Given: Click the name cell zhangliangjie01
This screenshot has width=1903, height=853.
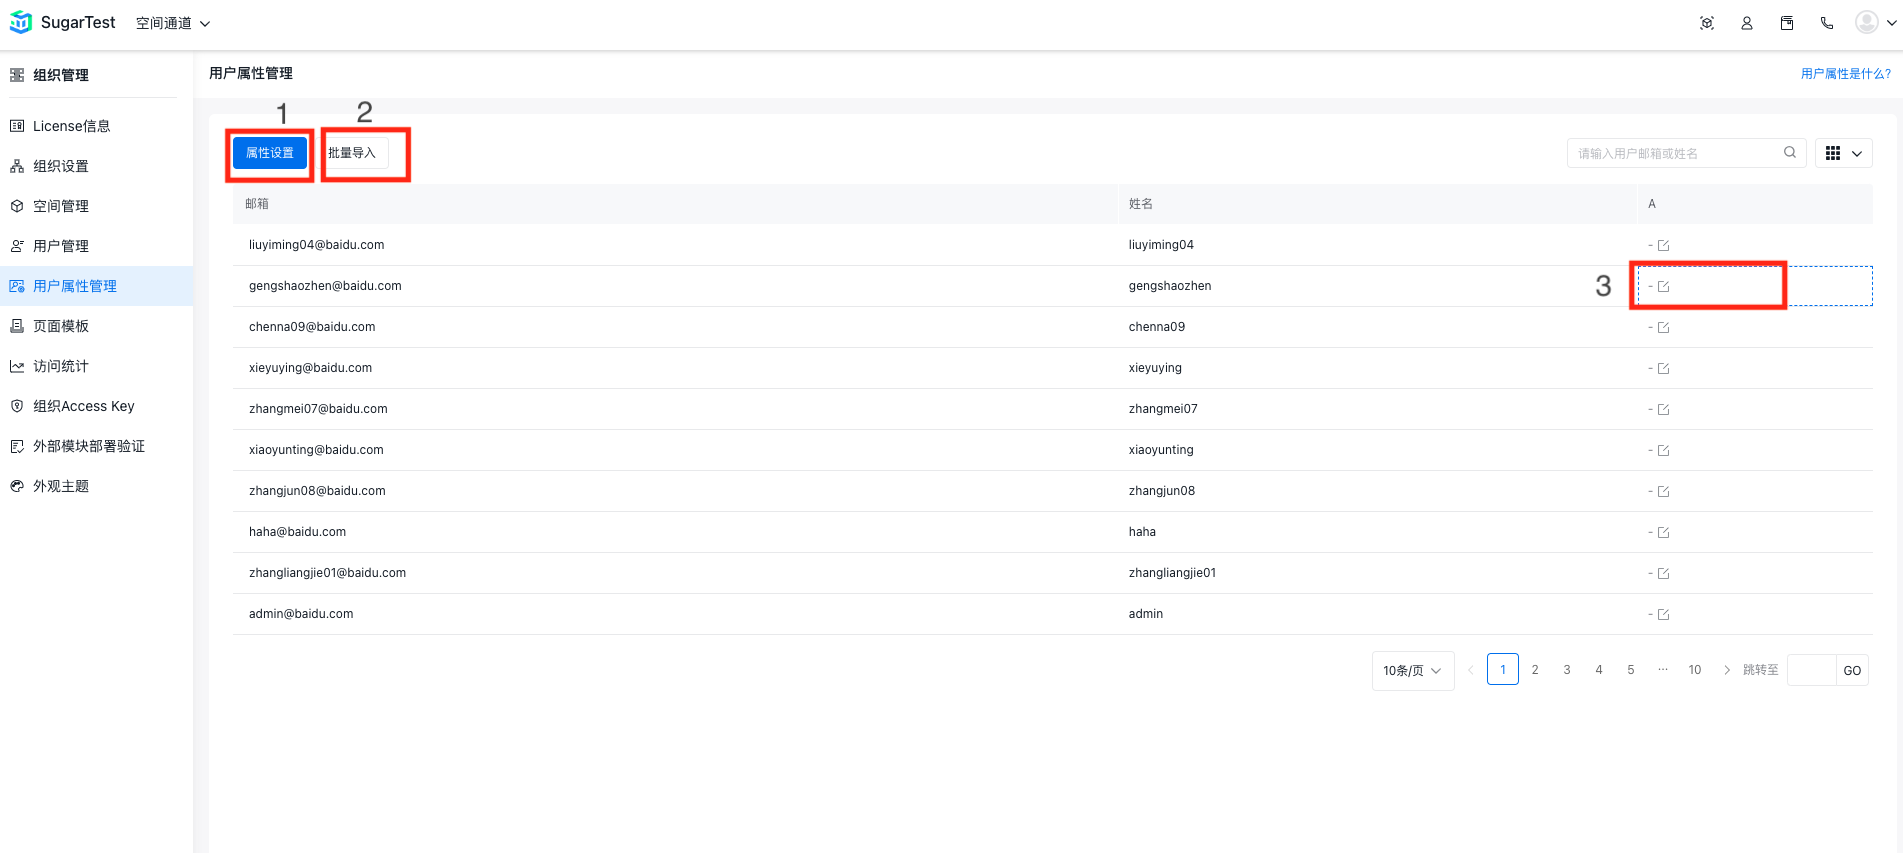Looking at the screenshot, I should pos(1172,573).
